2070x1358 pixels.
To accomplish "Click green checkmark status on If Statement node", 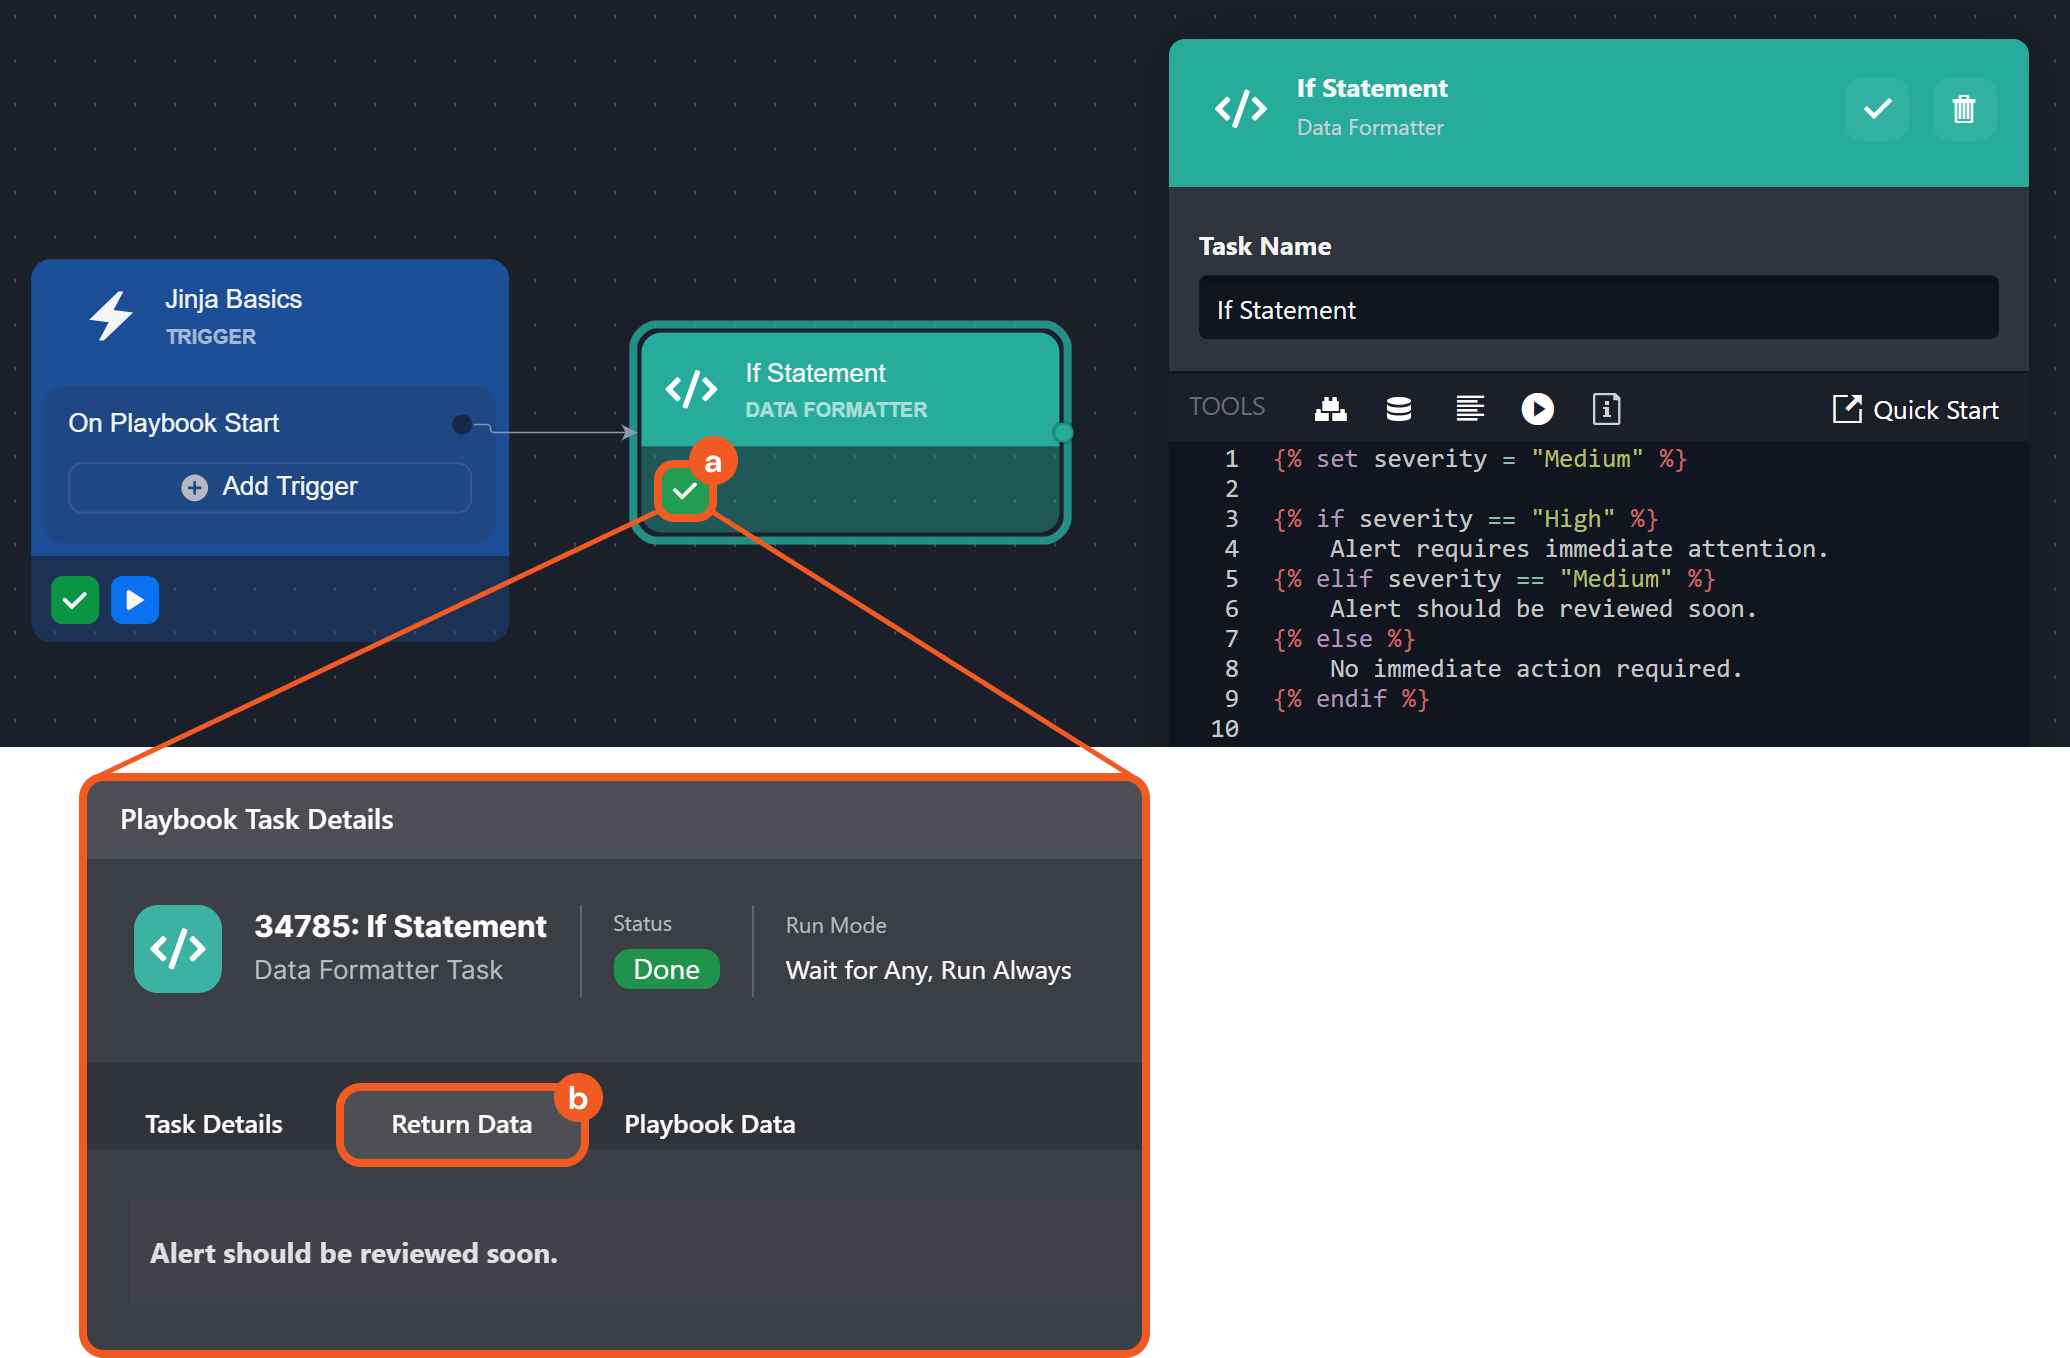I will pos(685,491).
